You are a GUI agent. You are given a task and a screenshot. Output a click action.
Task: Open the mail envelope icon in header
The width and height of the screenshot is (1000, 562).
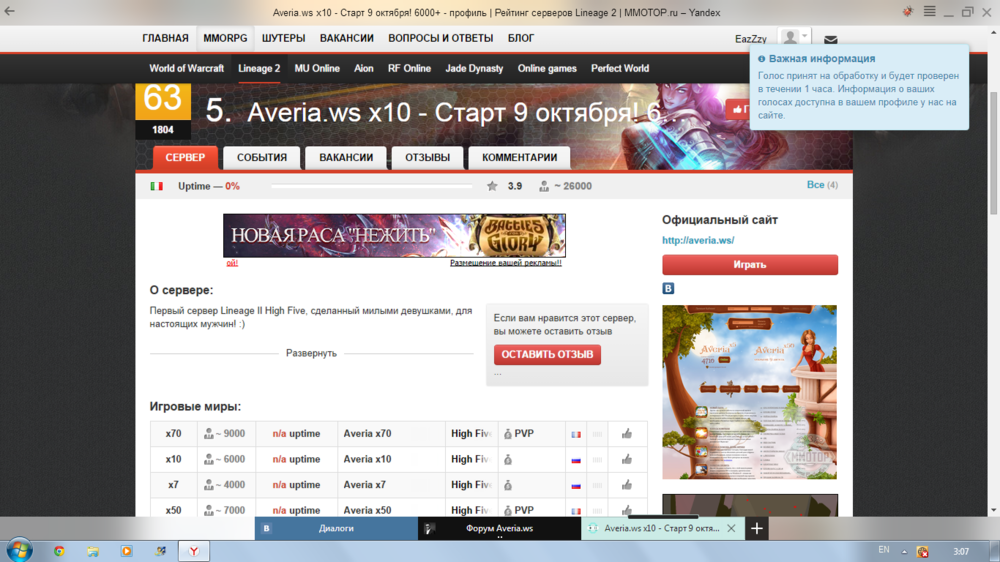(x=830, y=40)
